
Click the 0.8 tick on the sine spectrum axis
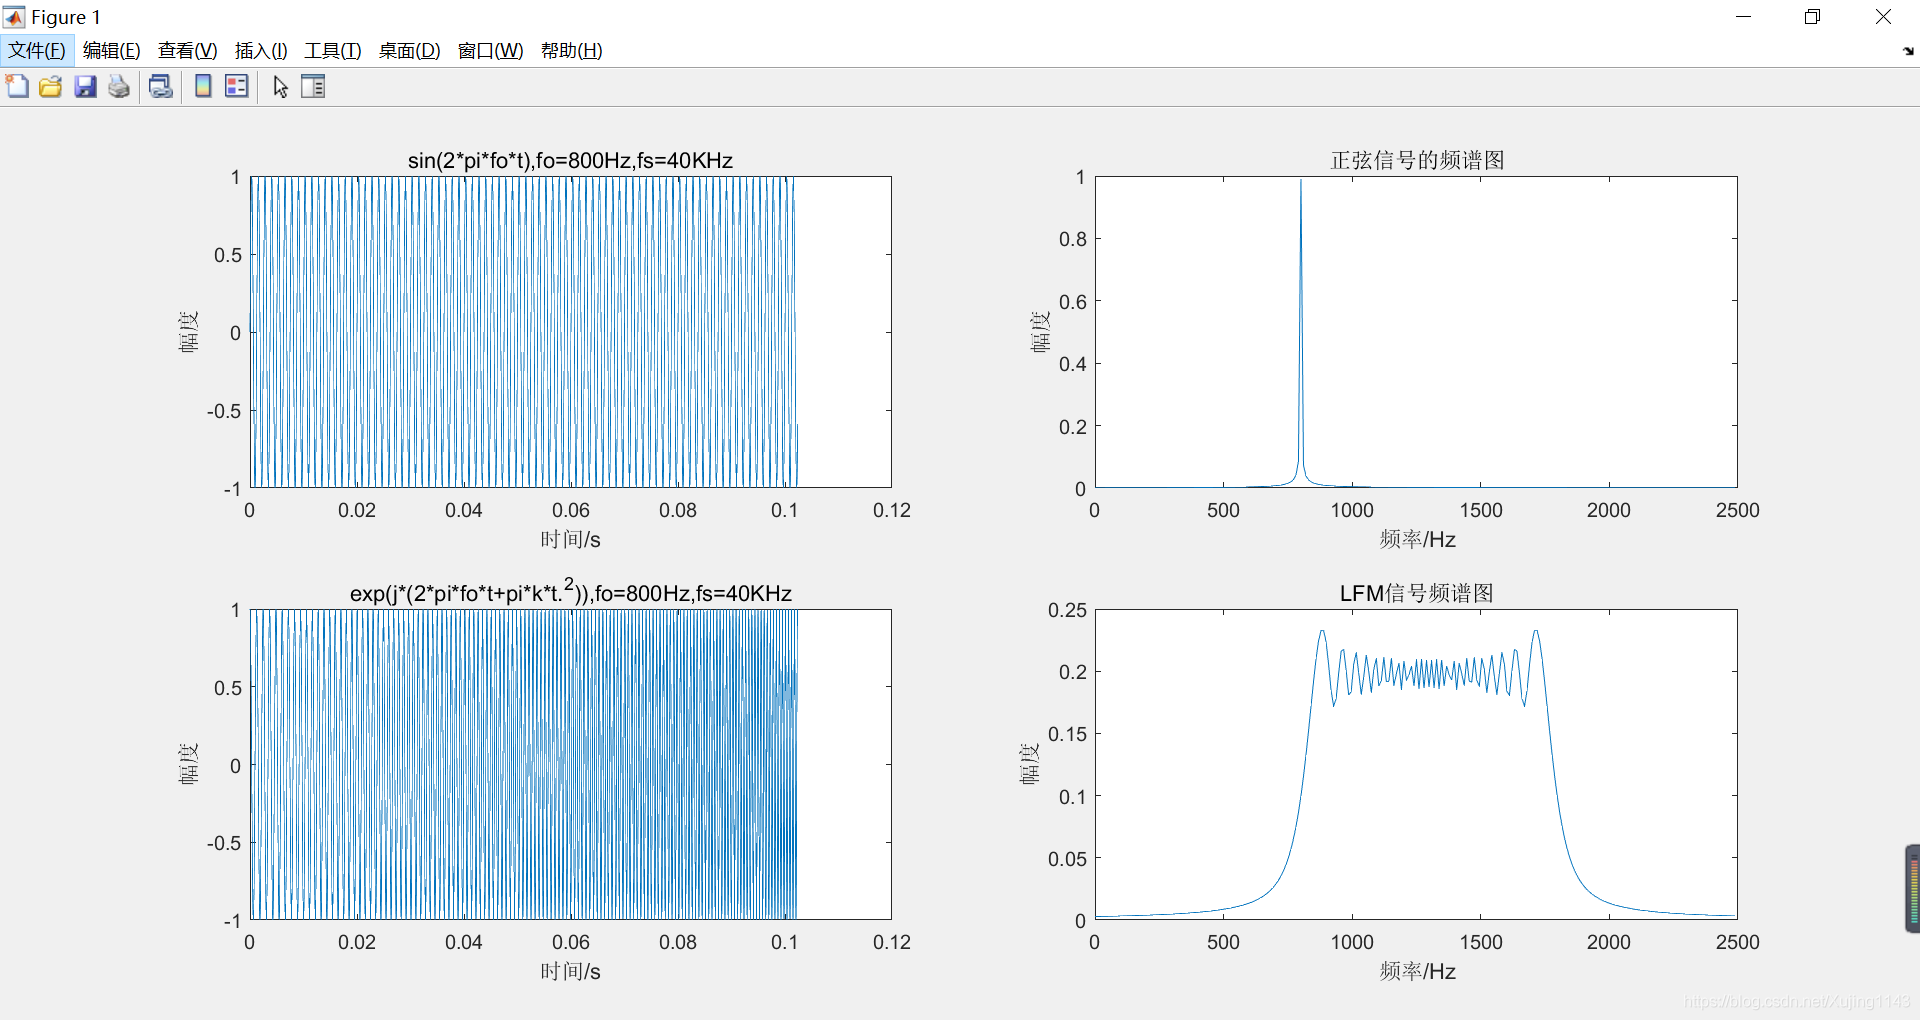(1073, 239)
